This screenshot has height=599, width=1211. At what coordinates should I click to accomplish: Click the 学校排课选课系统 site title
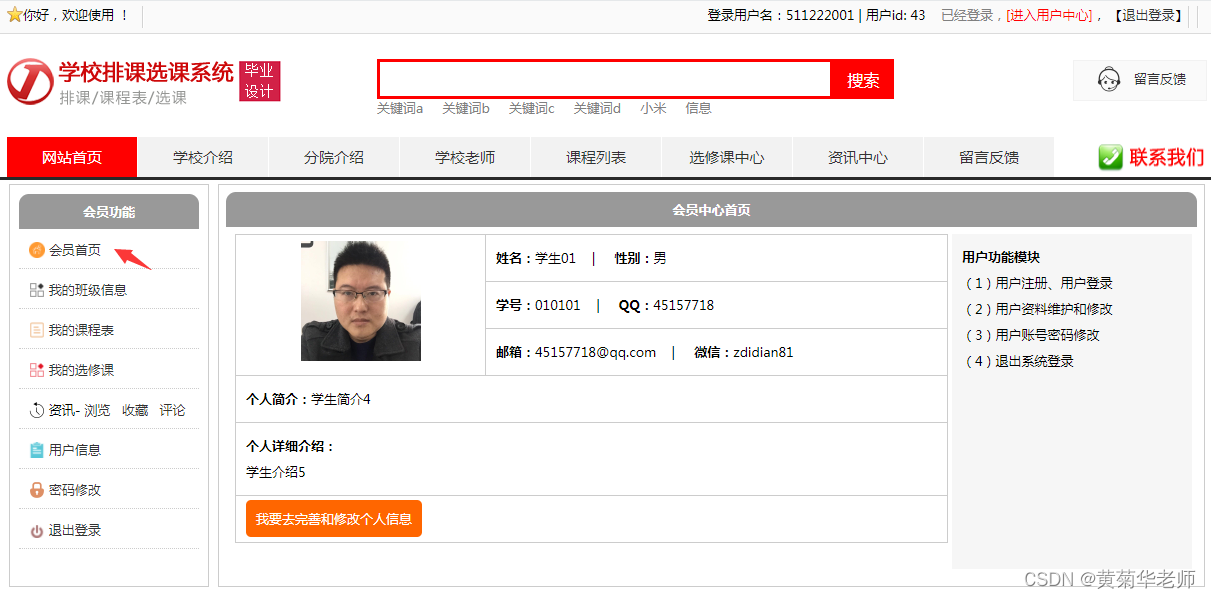coord(146,72)
